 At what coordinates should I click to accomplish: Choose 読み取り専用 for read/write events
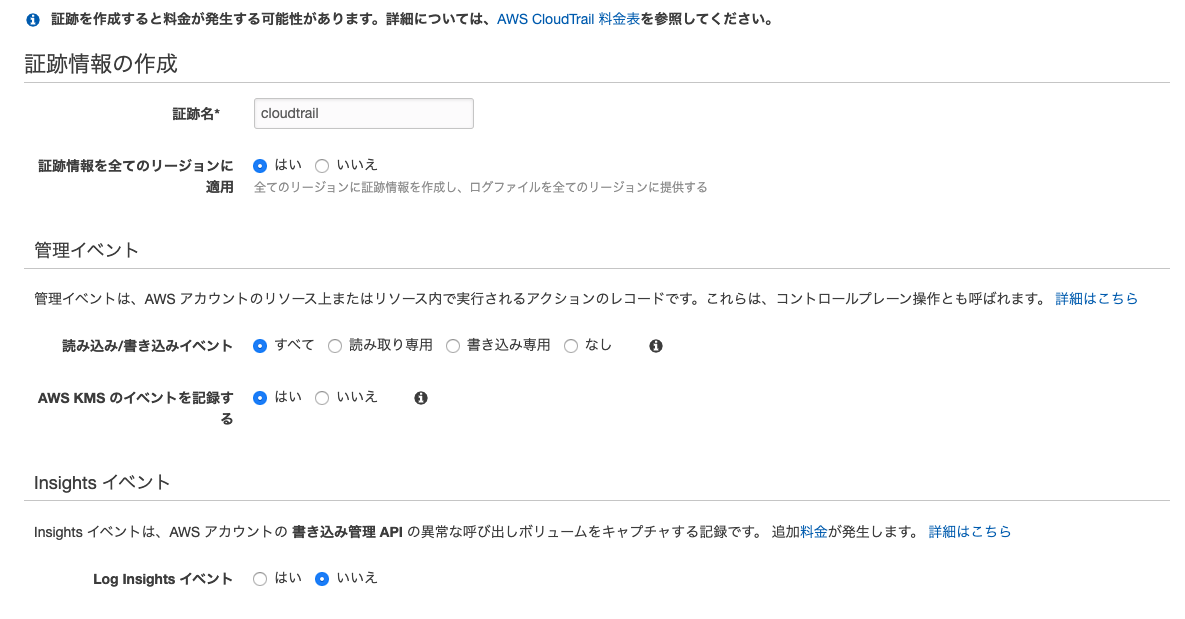(x=335, y=346)
